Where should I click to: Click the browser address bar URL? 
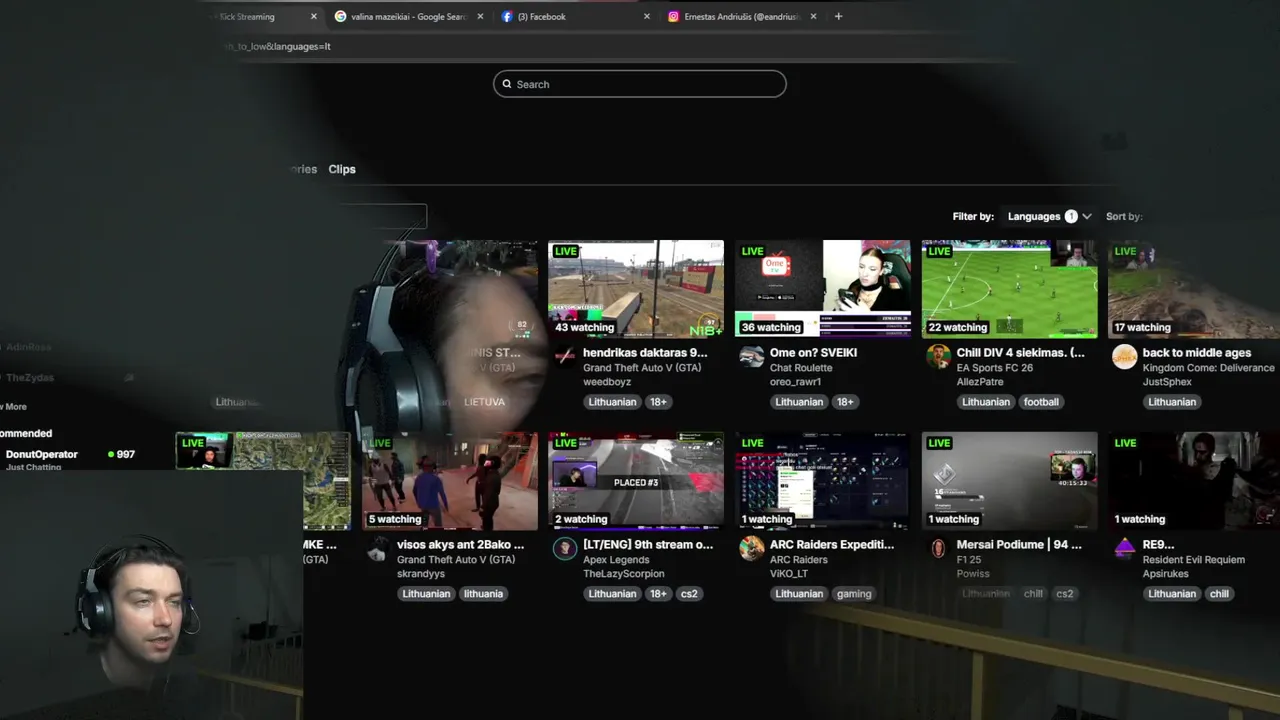pyautogui.click(x=277, y=46)
